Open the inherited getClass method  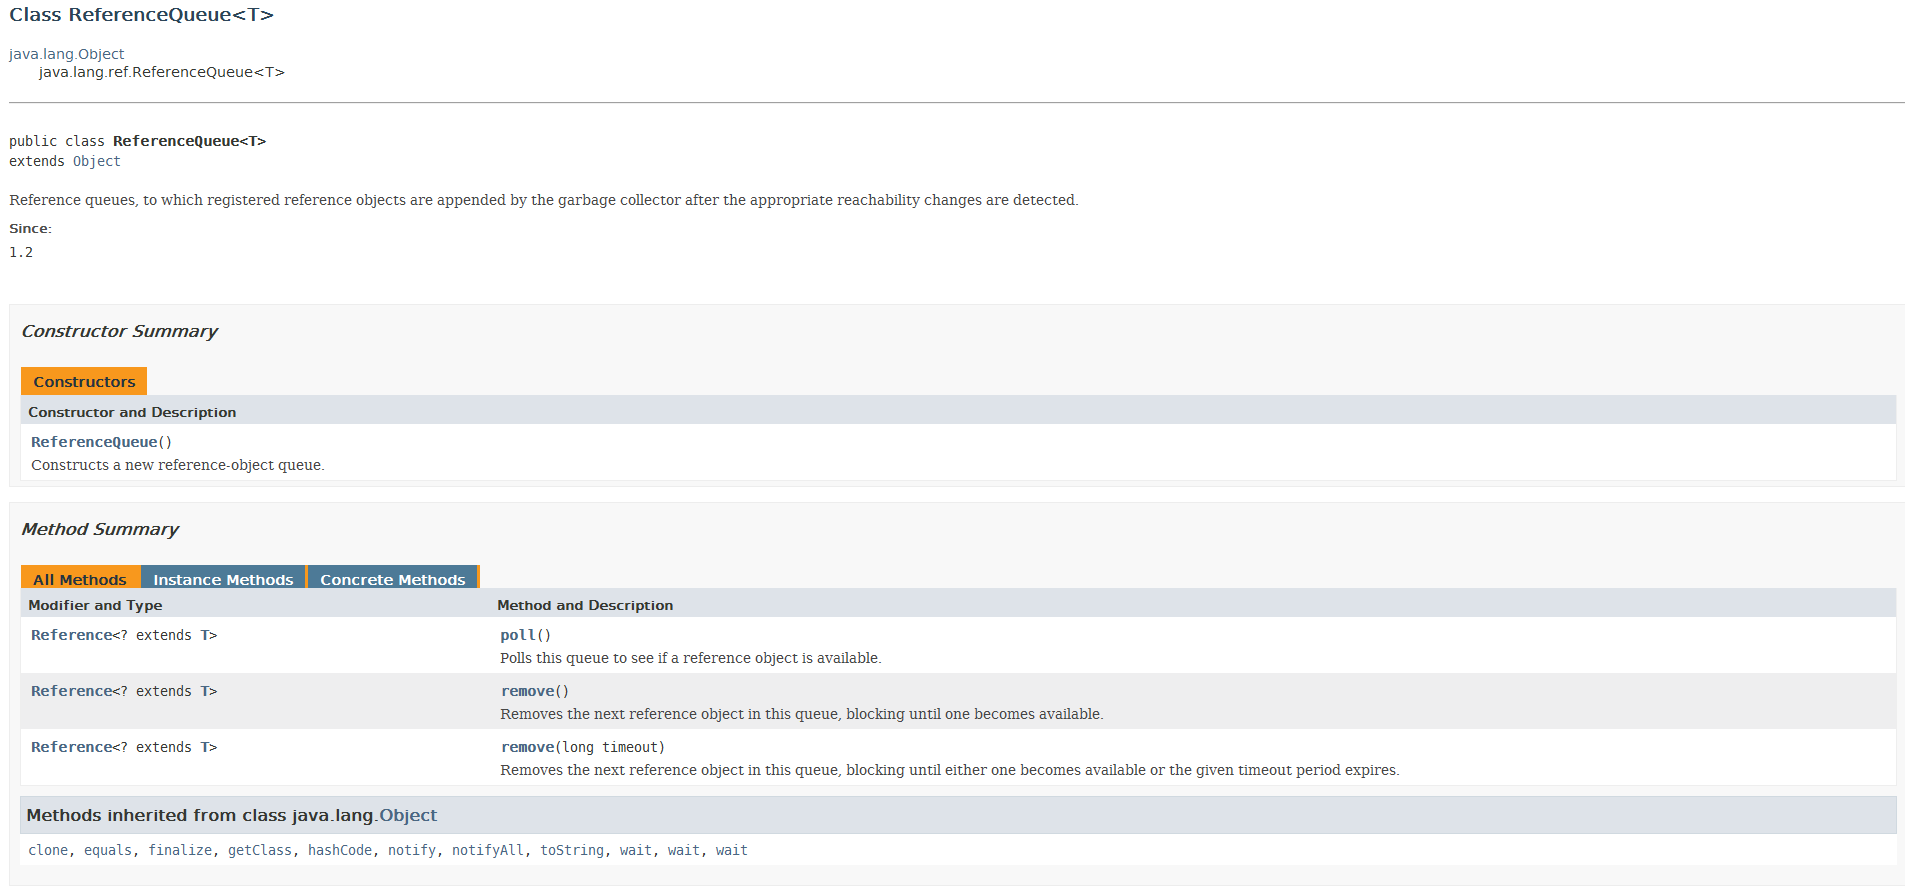pos(260,850)
